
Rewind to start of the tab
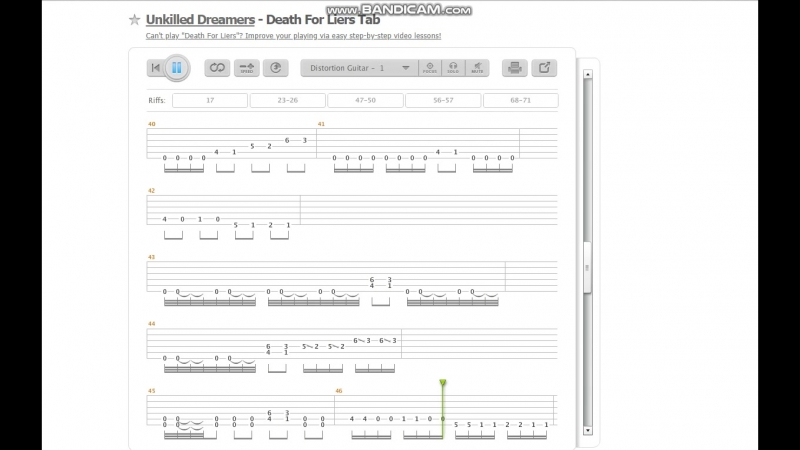(155, 68)
